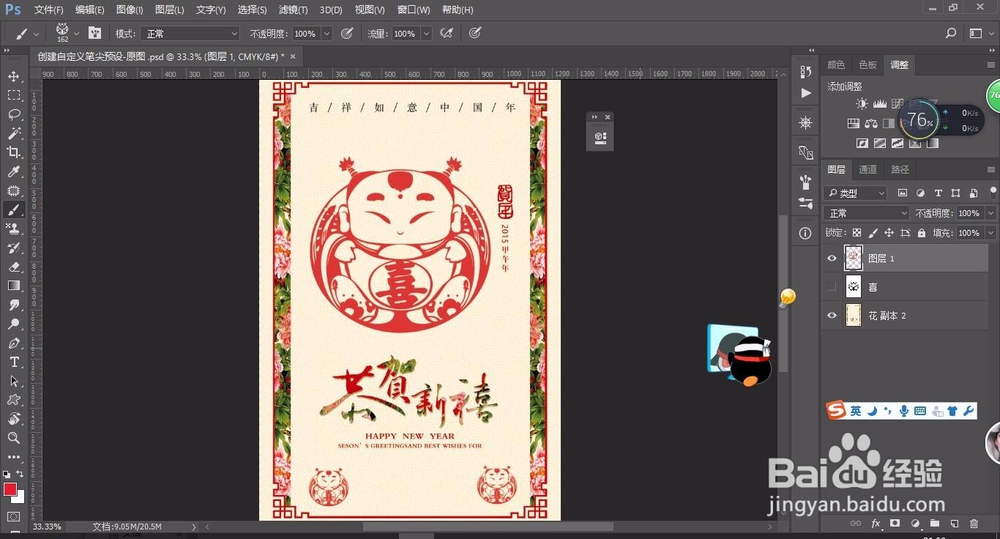Select the Custom Shape tool

coord(13,400)
